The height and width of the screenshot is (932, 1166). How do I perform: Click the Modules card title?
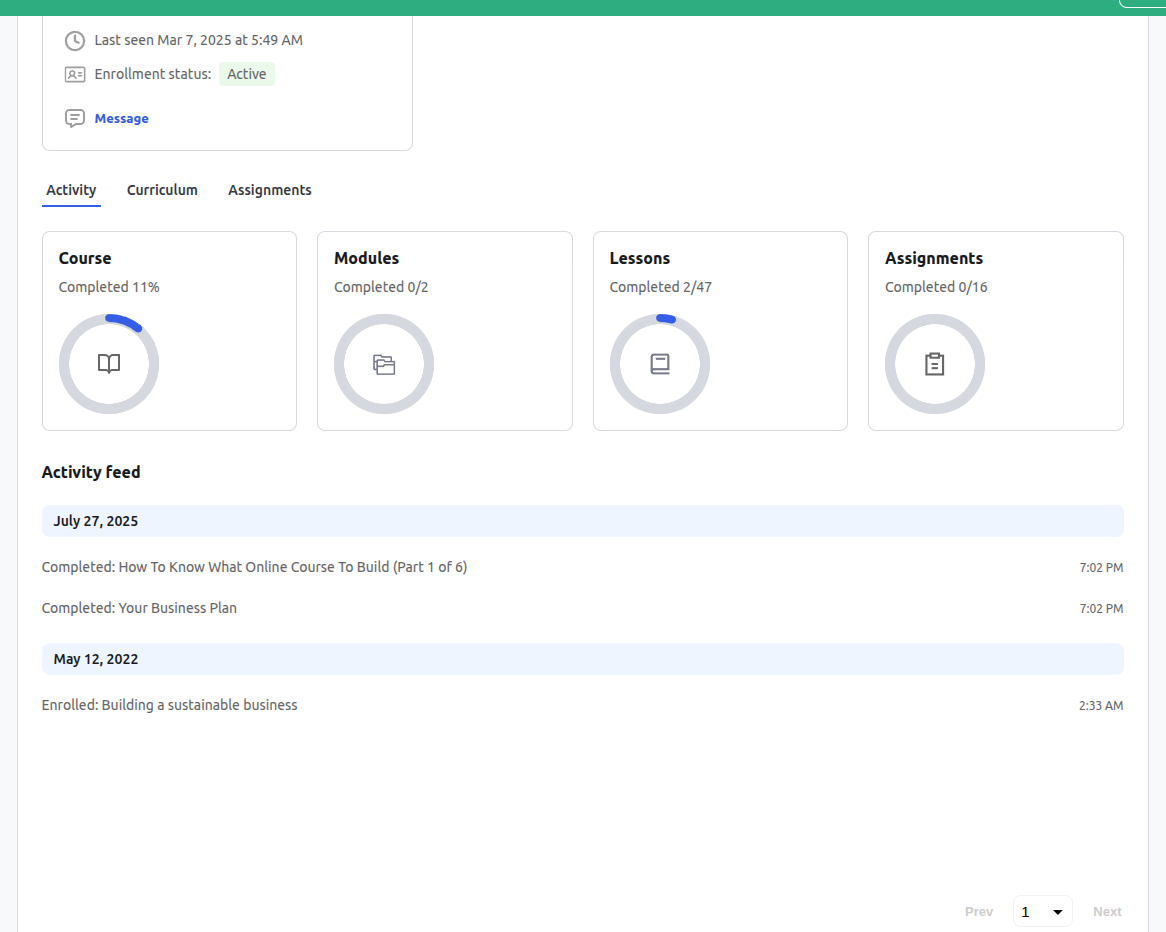point(367,258)
